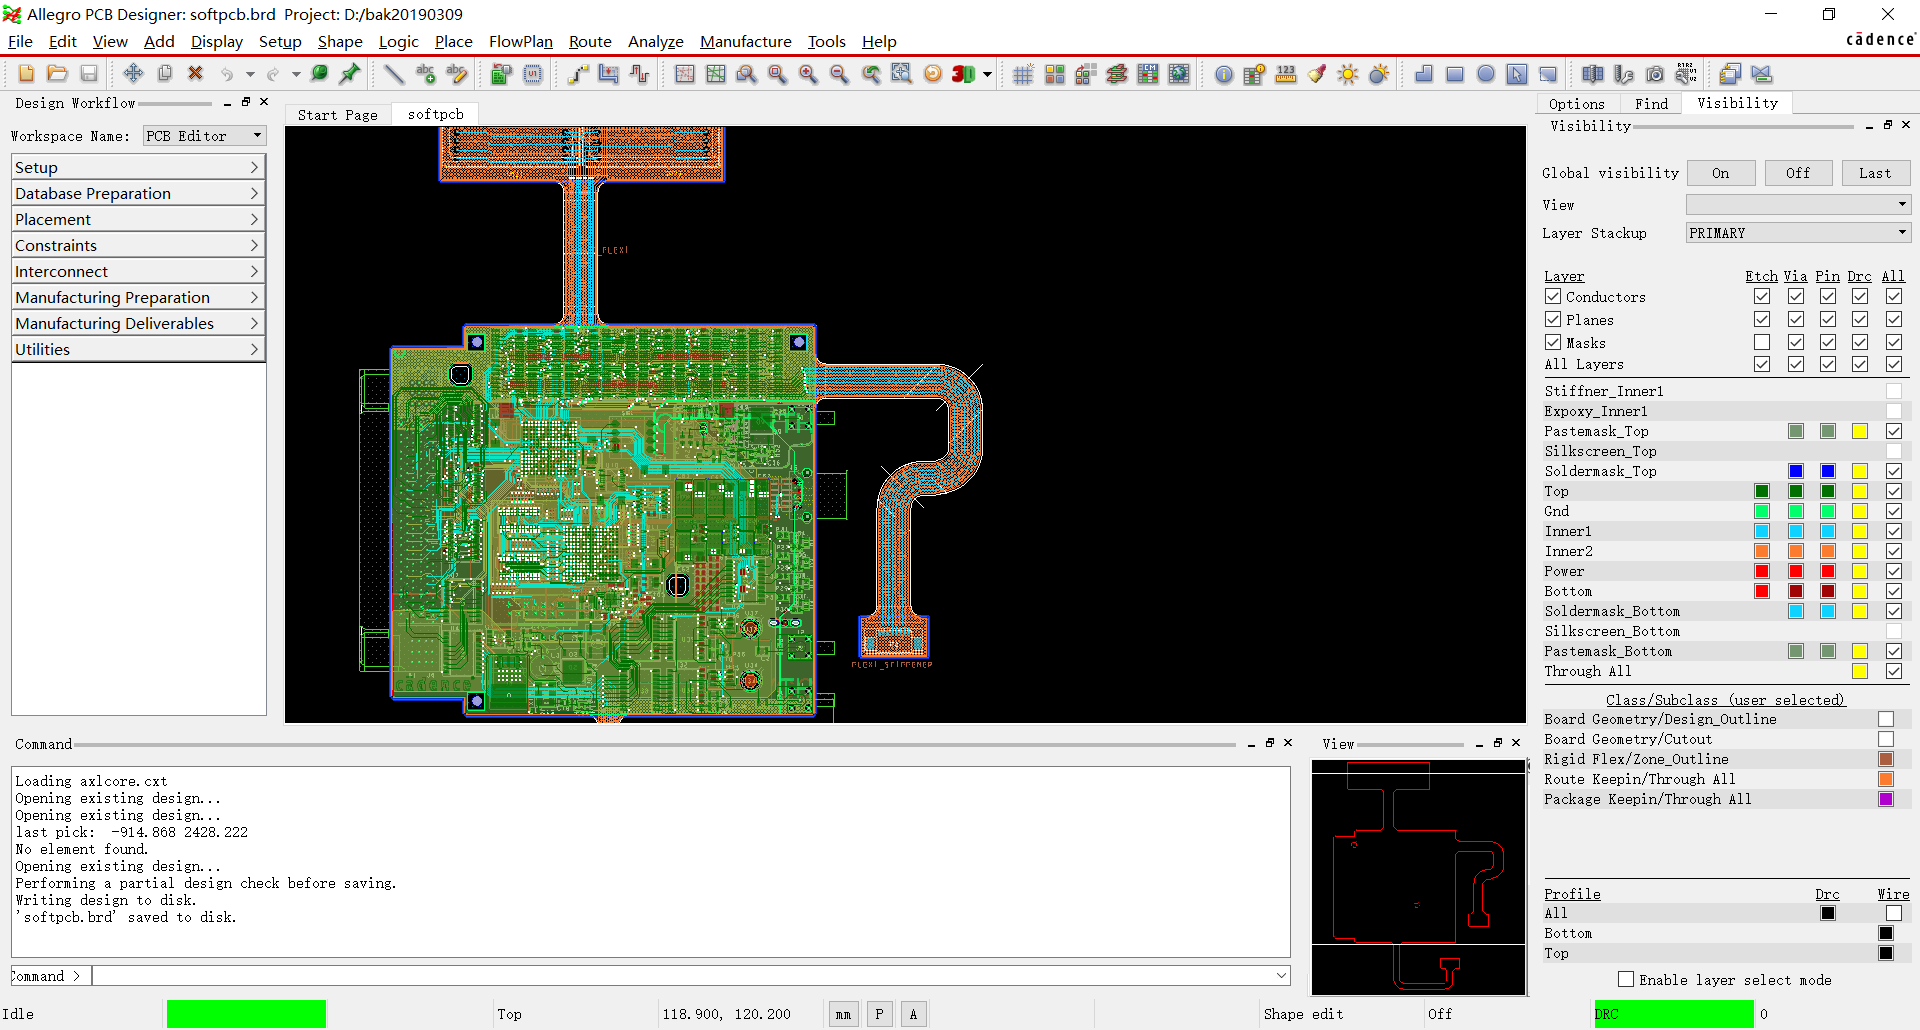
Task: Open the 3D viewer icon
Action: pos(963,73)
